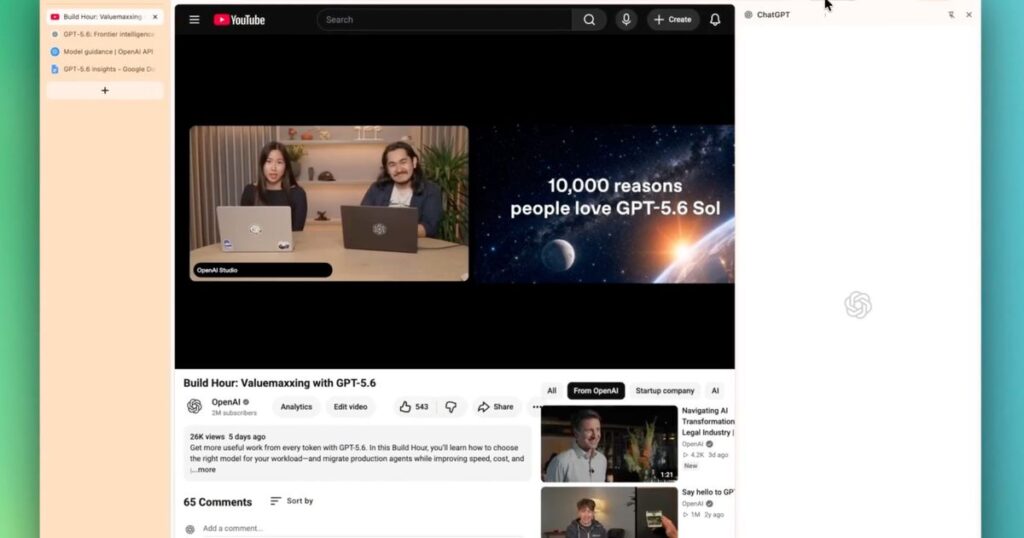
Task: Select the Startup company filter chip
Action: (x=665, y=390)
